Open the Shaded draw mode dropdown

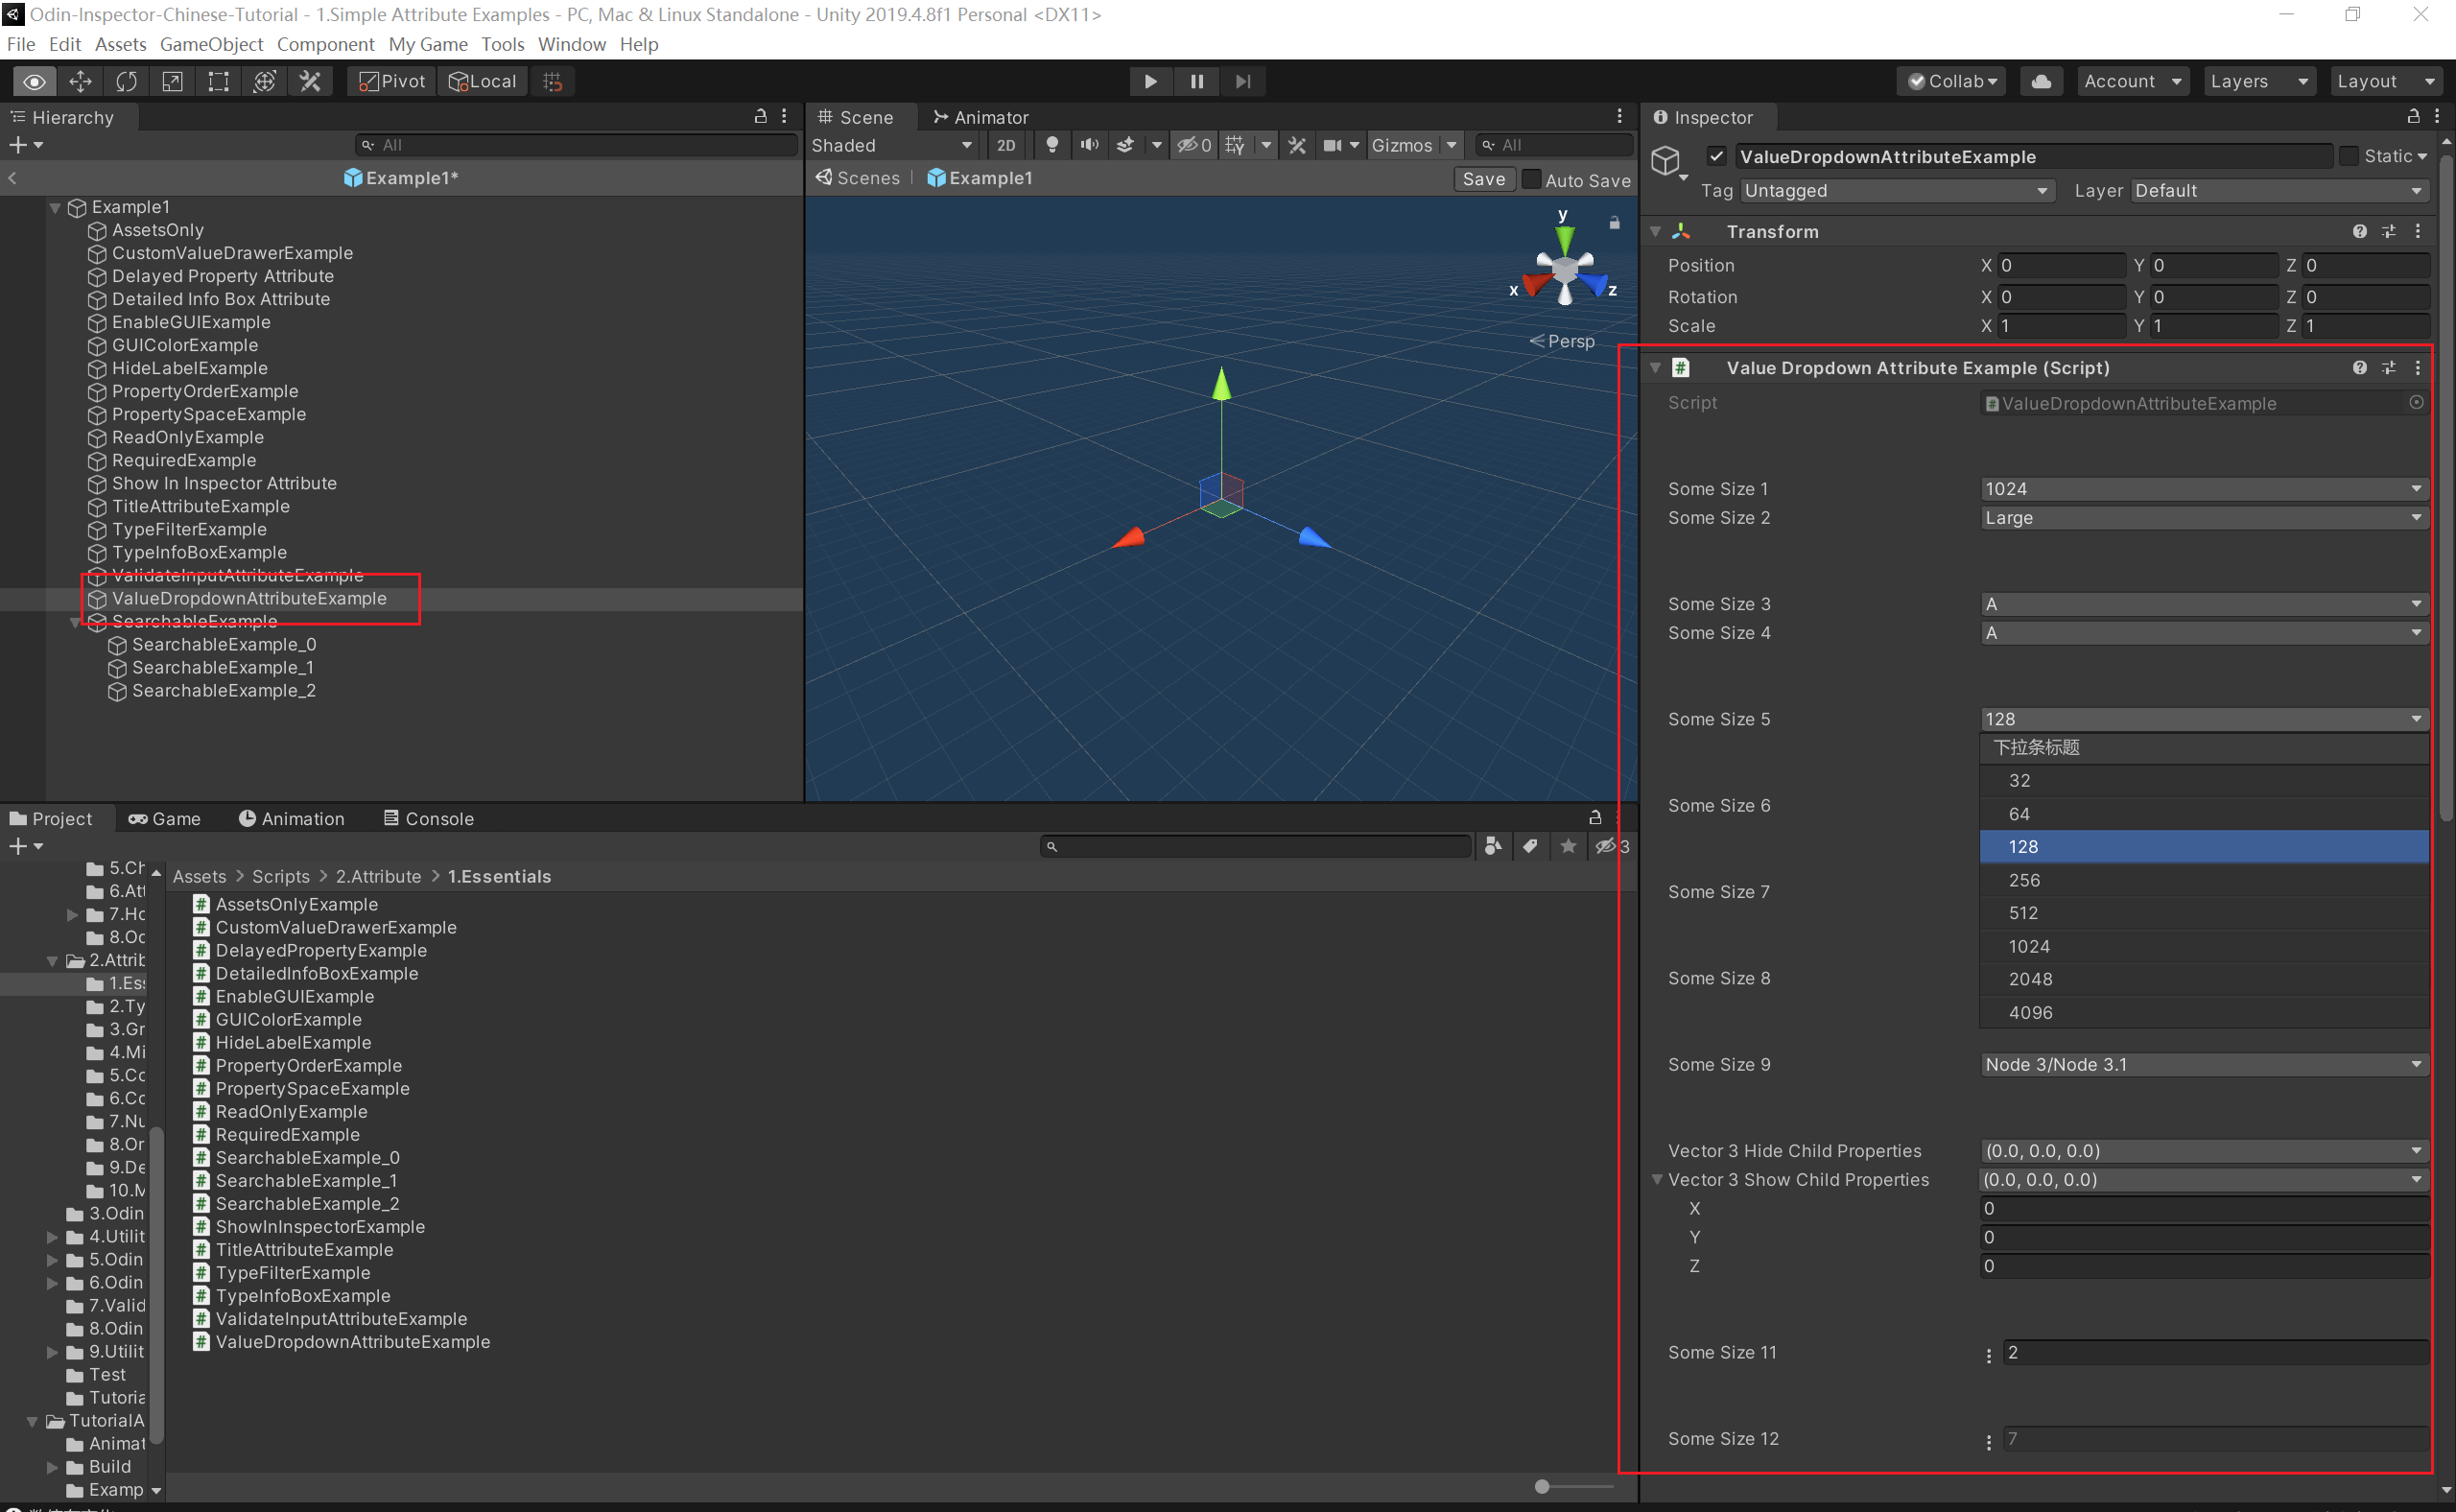(892, 145)
